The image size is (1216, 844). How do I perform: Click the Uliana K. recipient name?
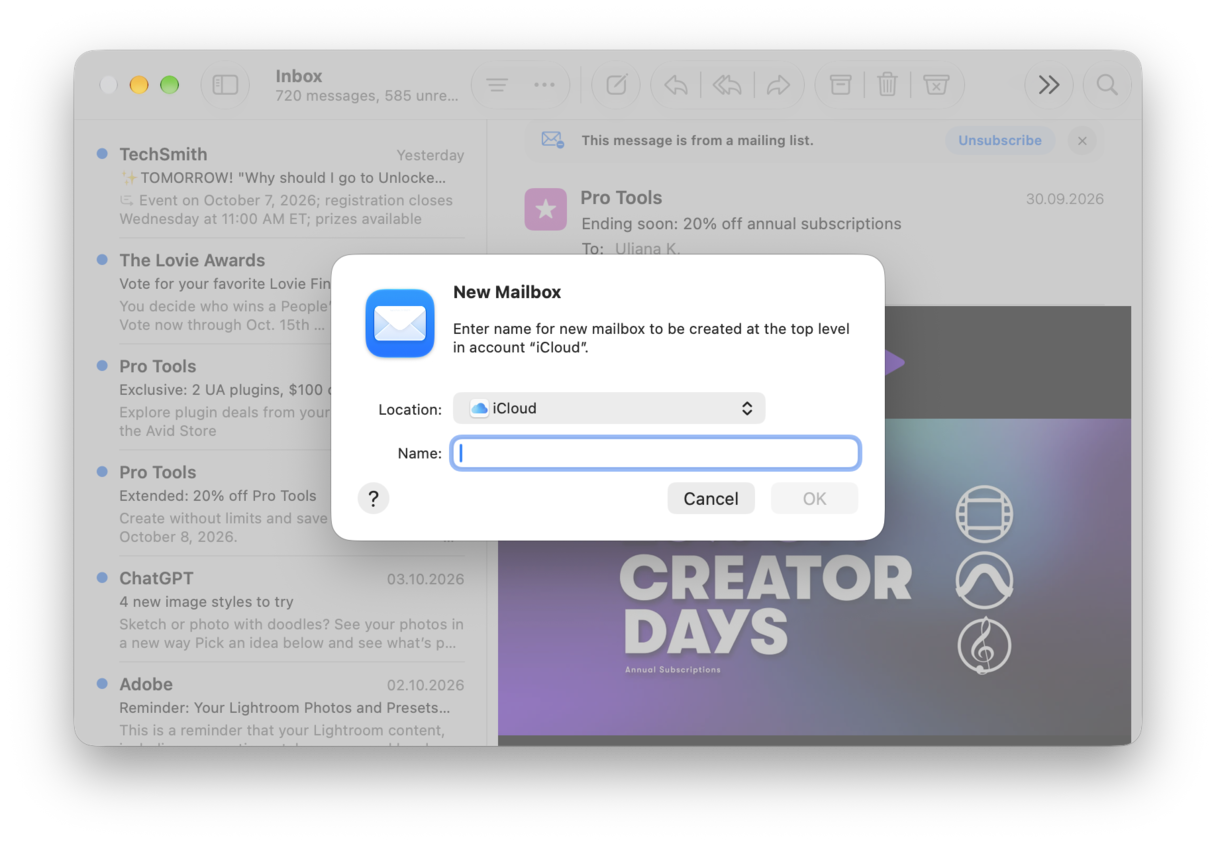(647, 248)
